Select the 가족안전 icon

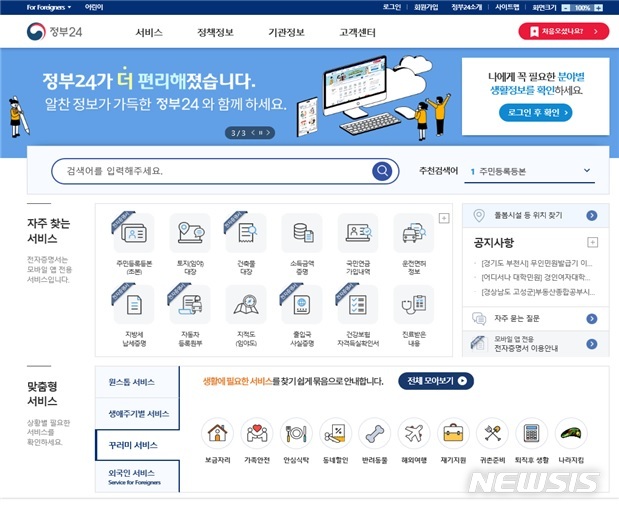click(257, 433)
